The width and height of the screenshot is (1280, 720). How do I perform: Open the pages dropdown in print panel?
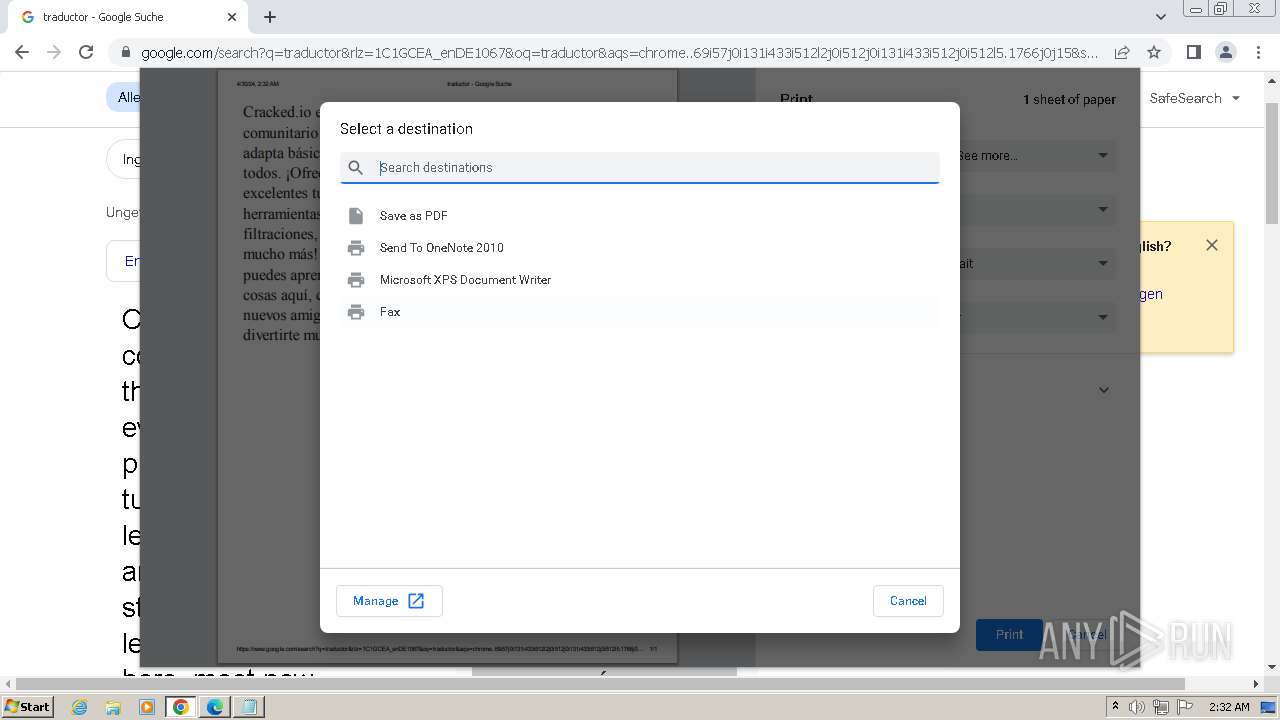point(1035,209)
